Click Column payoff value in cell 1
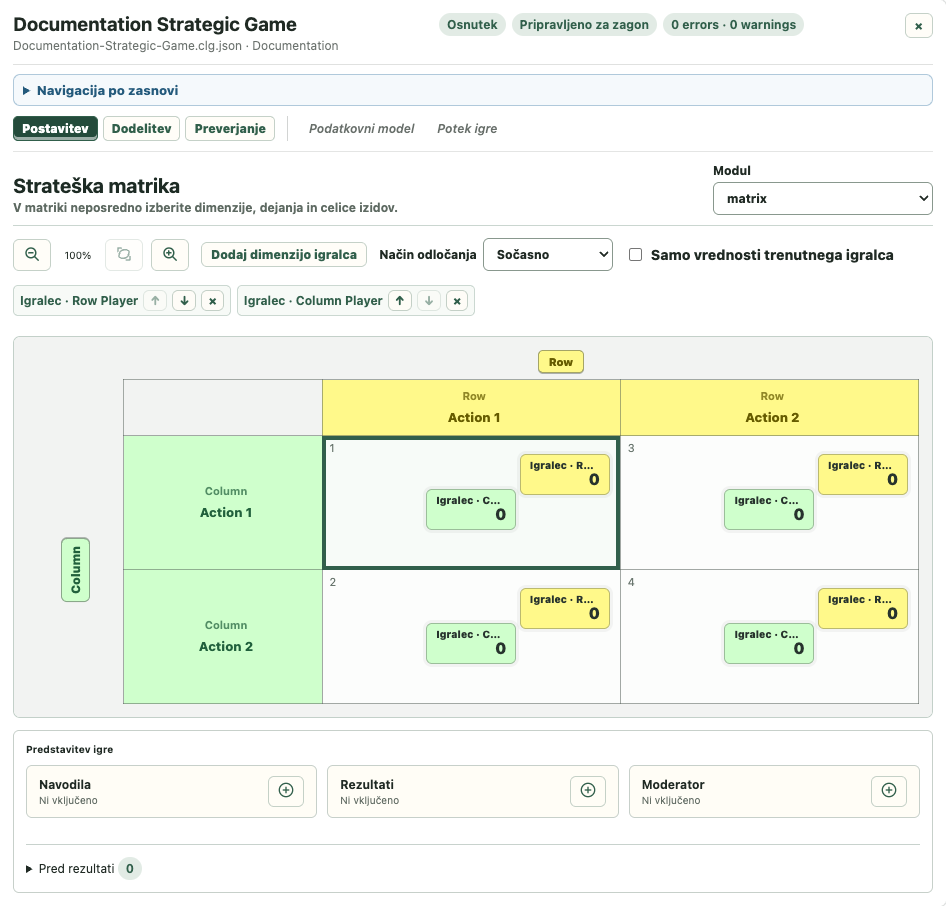 click(471, 509)
